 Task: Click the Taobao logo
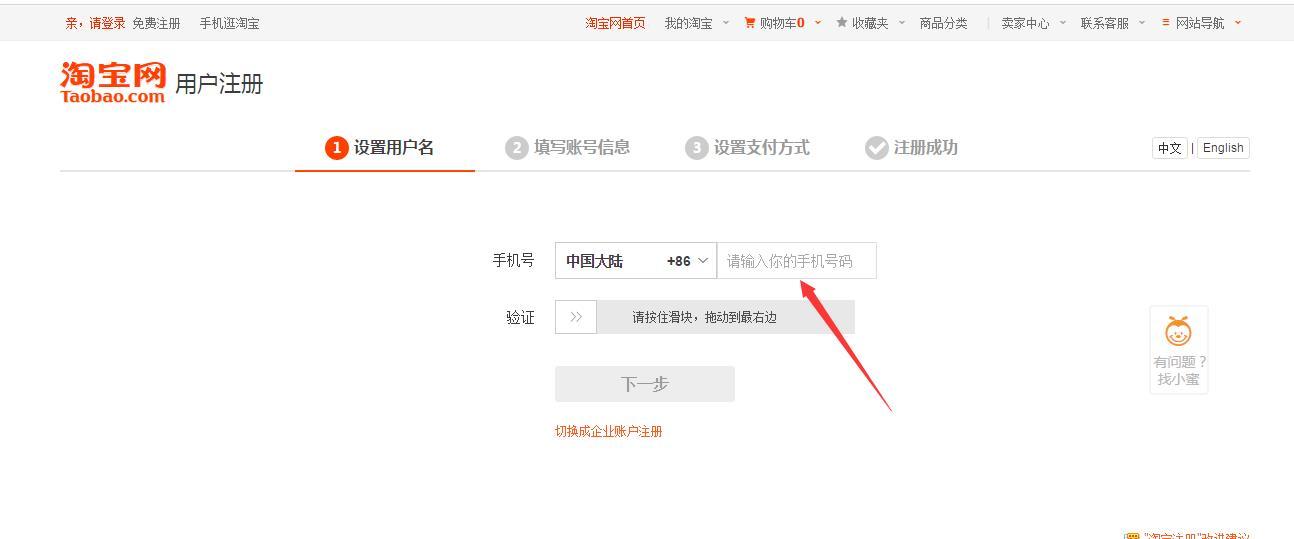click(x=113, y=82)
